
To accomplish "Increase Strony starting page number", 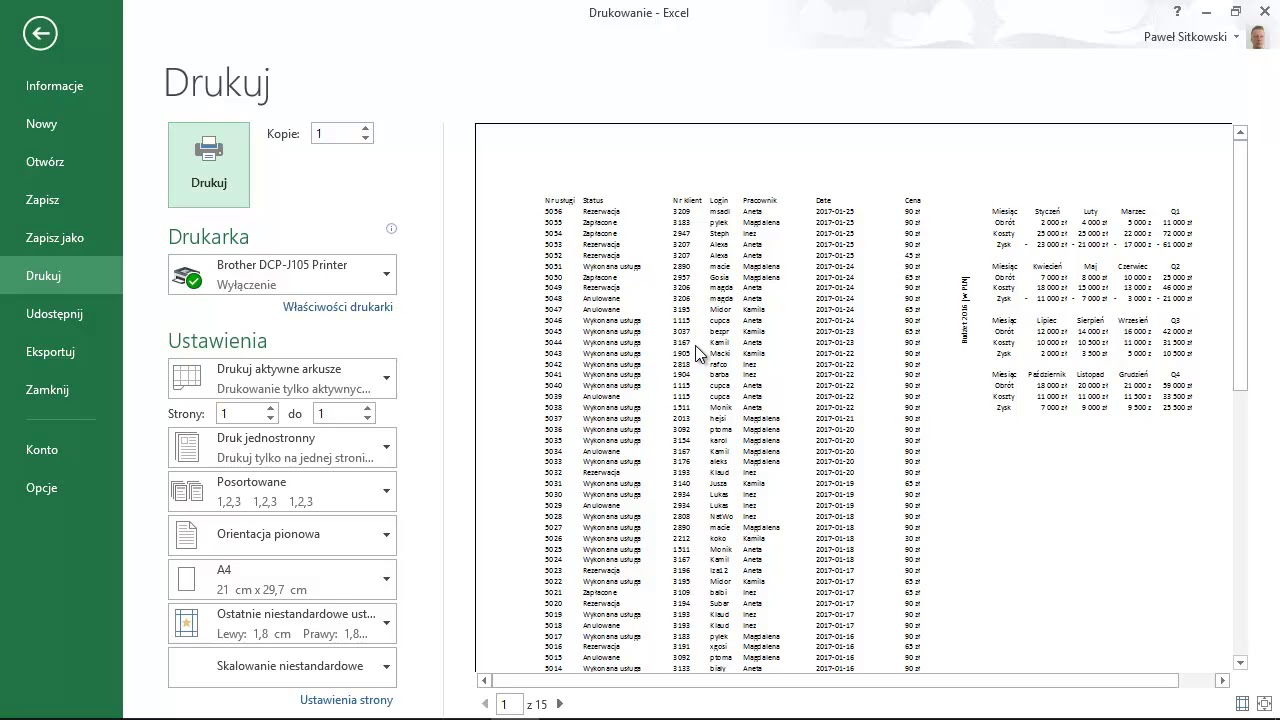I will (271, 408).
